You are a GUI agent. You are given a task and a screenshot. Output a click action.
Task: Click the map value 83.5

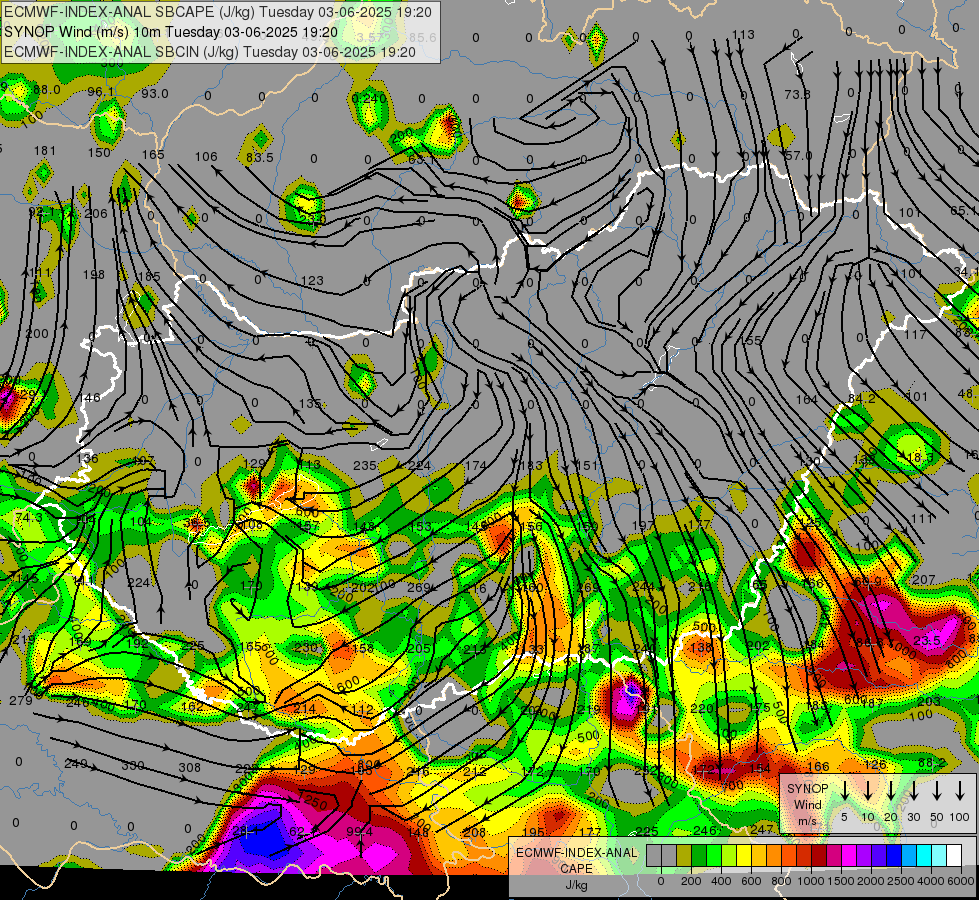[x=260, y=157]
